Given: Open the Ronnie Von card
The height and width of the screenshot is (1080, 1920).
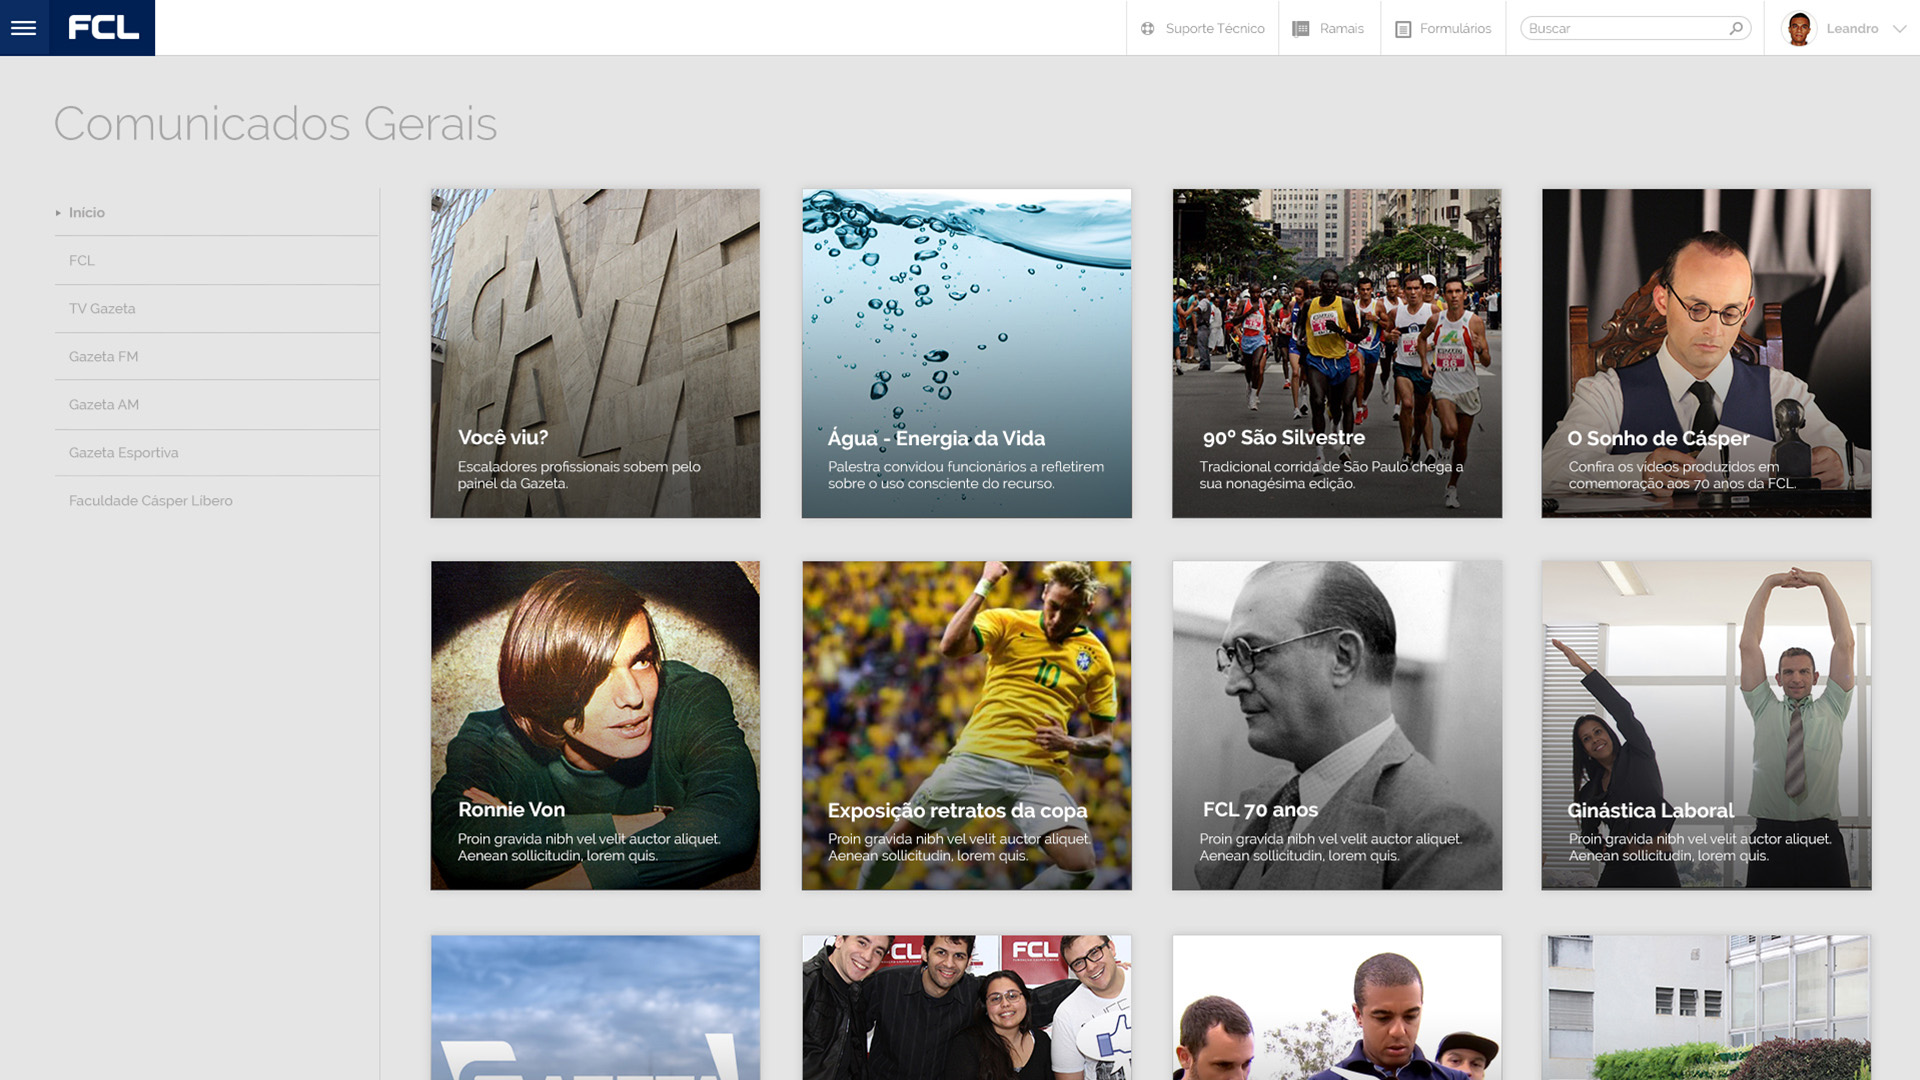Looking at the screenshot, I should click(595, 725).
